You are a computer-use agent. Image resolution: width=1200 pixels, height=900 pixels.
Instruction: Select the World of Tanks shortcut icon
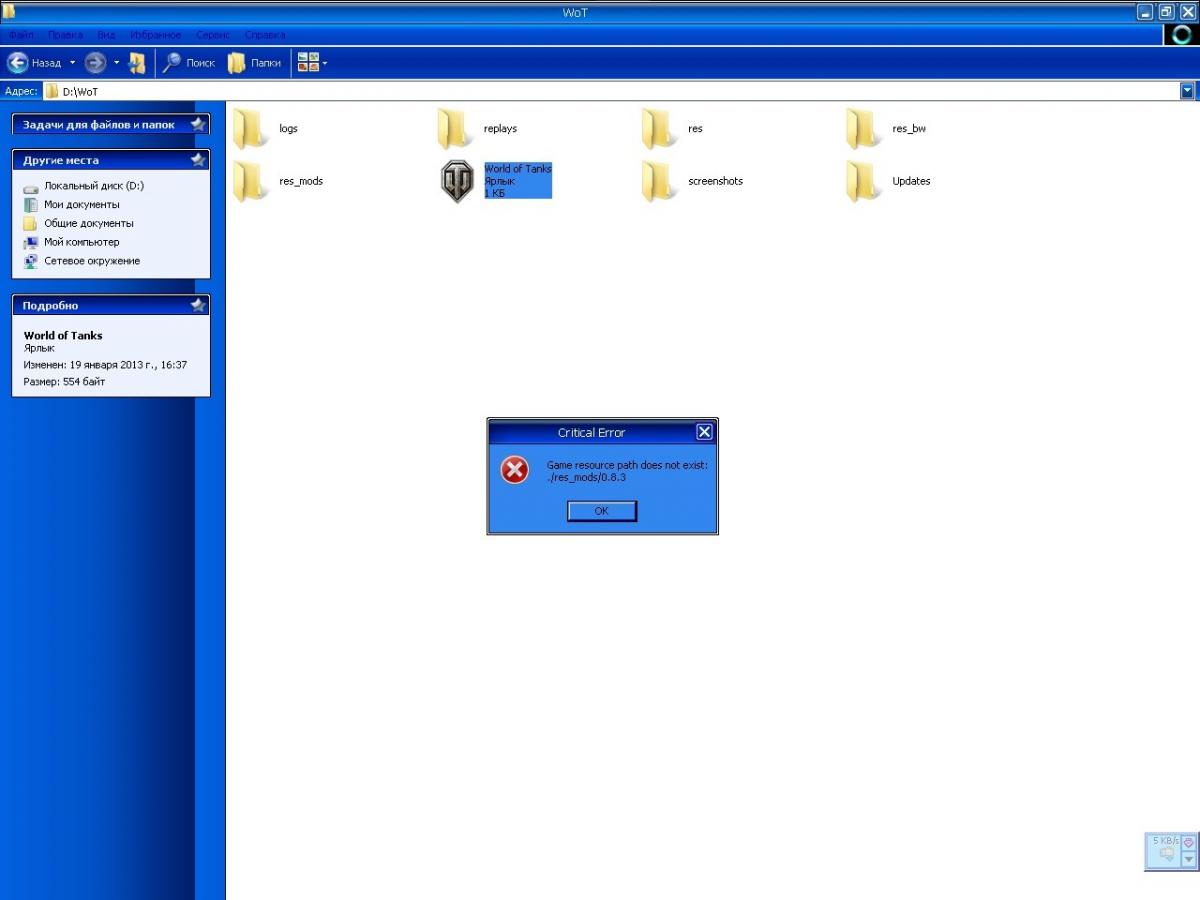click(x=458, y=182)
